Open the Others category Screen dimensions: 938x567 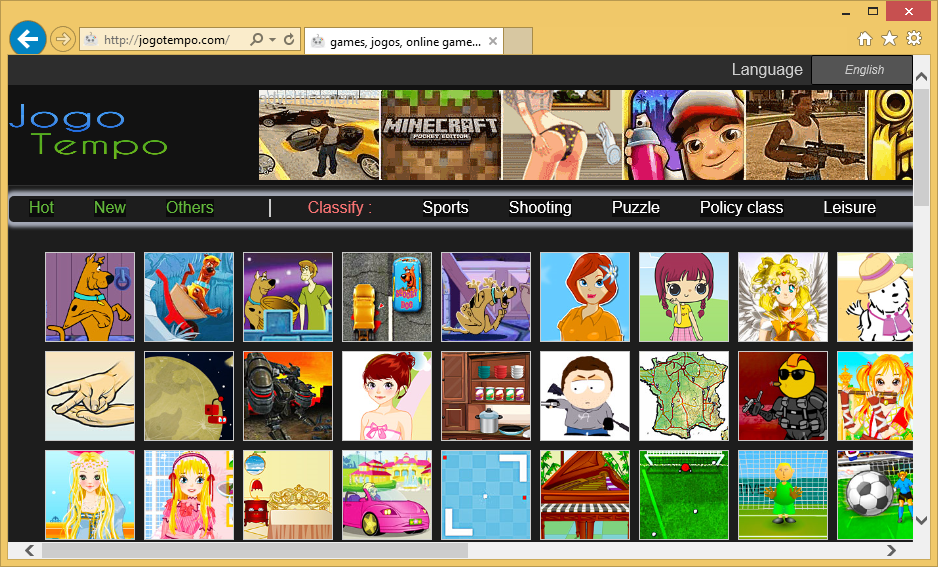pos(189,208)
